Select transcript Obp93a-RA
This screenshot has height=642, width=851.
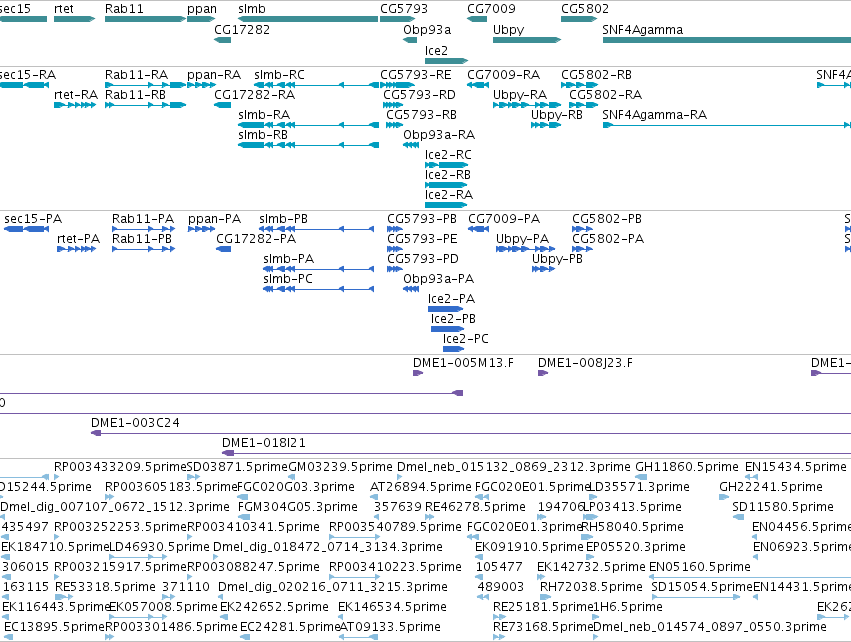tap(411, 145)
